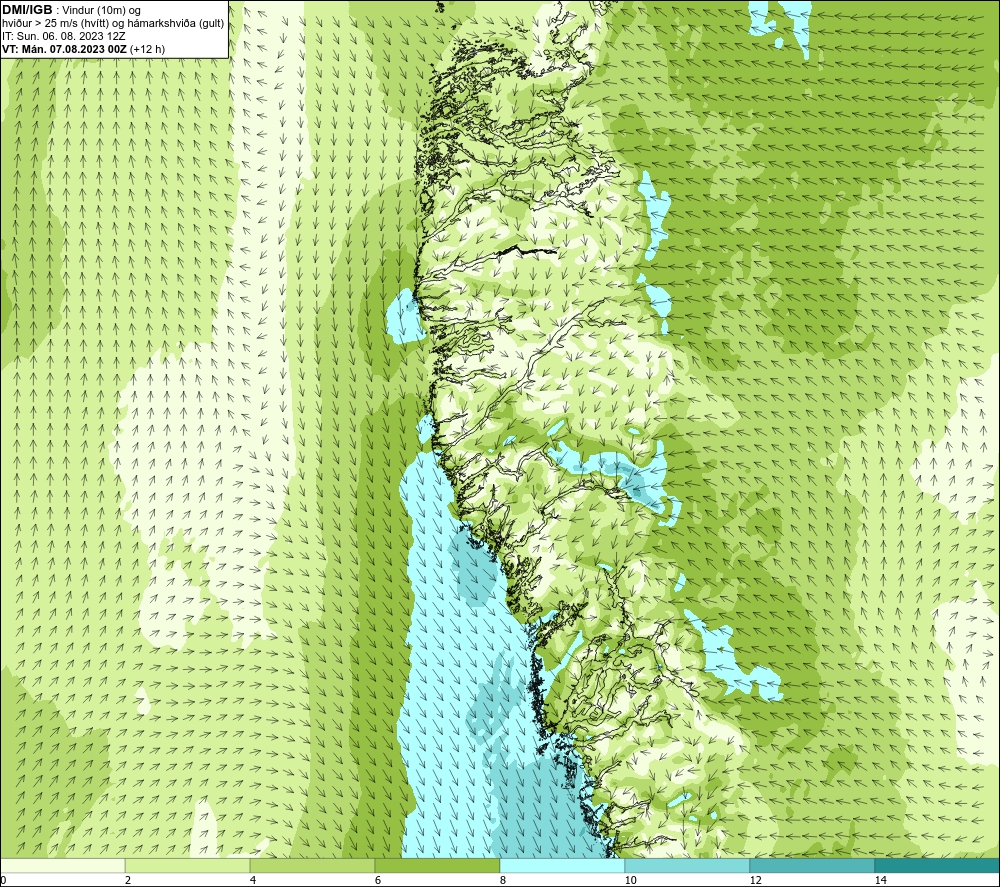Click the '10' scale label

tap(630, 881)
